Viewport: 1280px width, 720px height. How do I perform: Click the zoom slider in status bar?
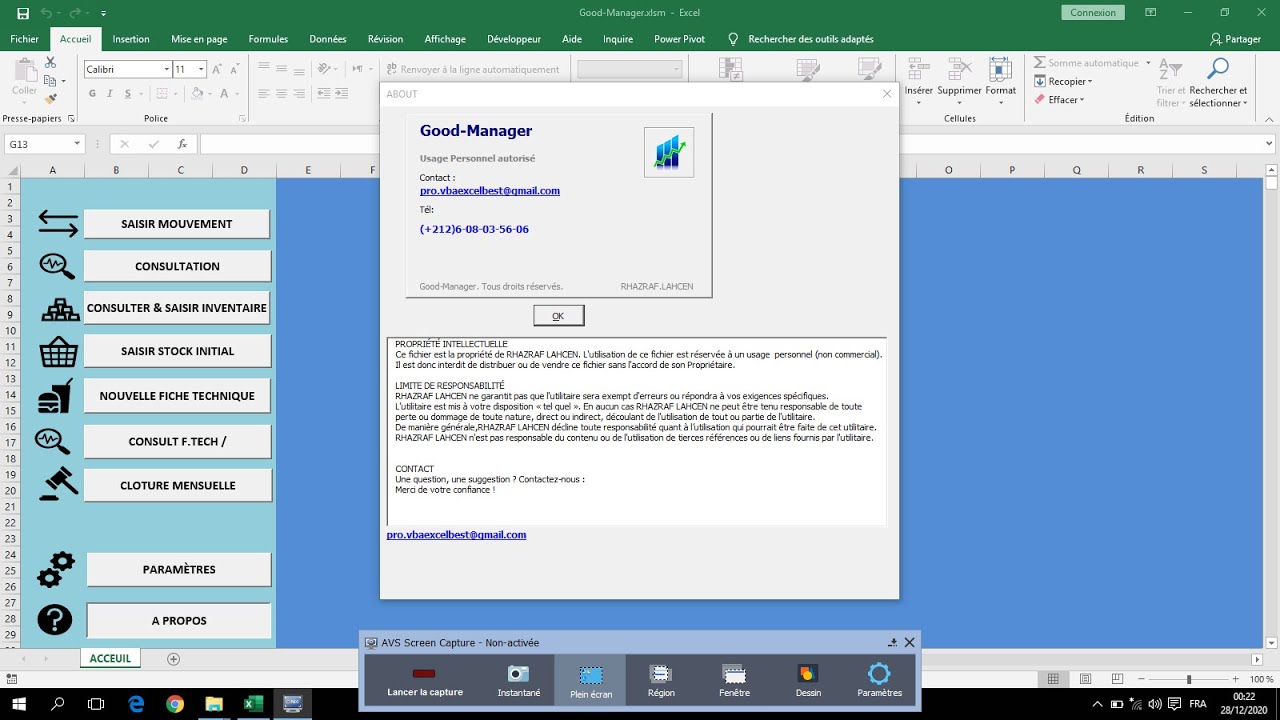[1188, 679]
